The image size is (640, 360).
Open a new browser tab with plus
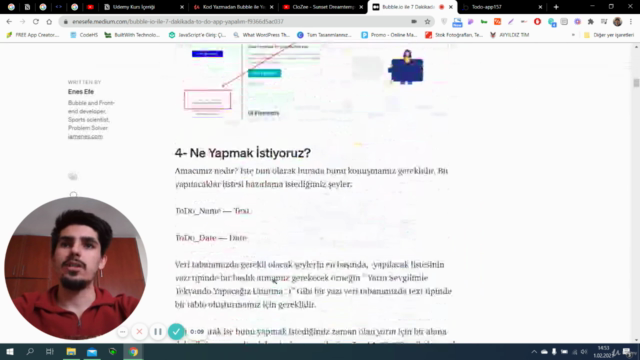pyautogui.click(x=556, y=7)
